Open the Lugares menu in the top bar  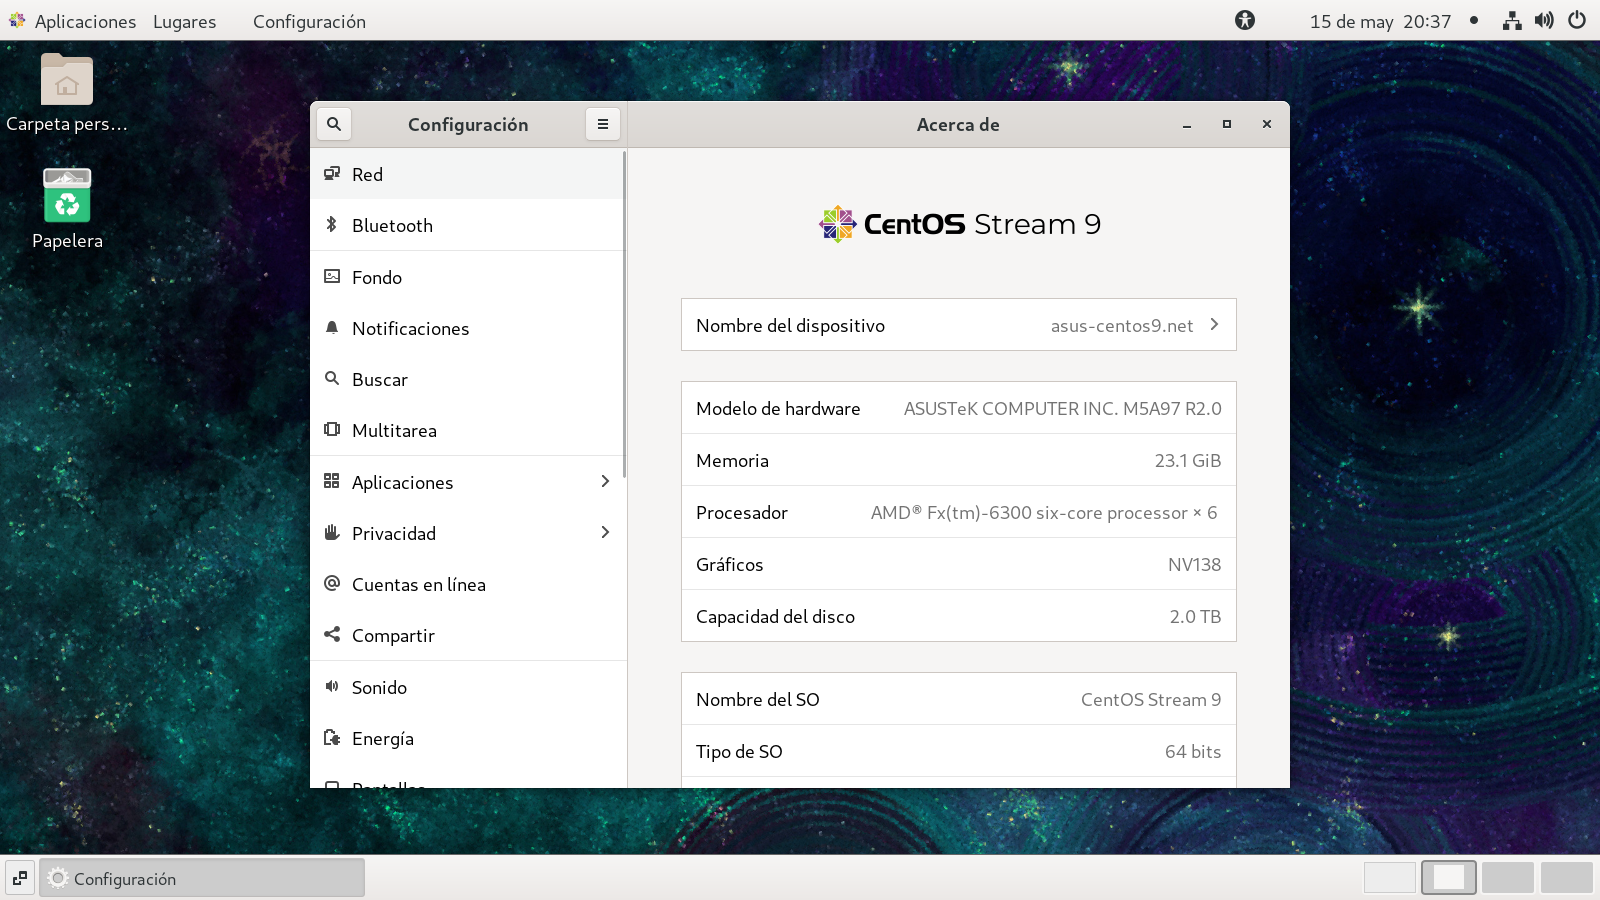pyautogui.click(x=184, y=21)
